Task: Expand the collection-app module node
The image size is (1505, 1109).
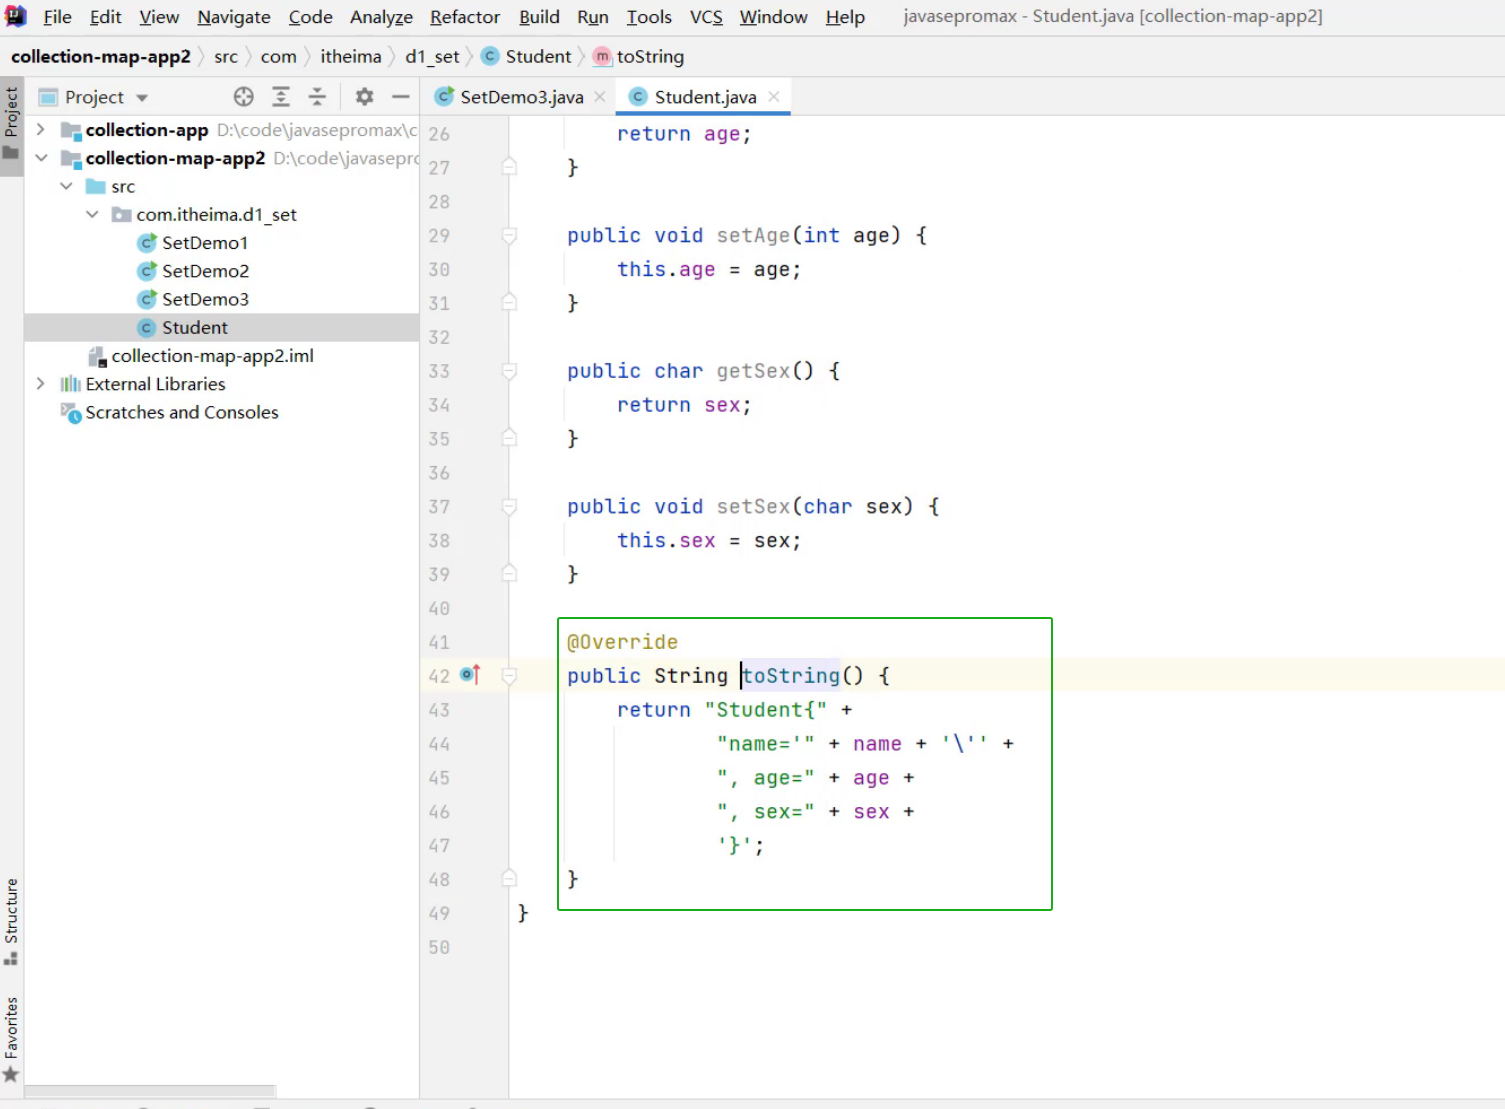Action: [40, 130]
